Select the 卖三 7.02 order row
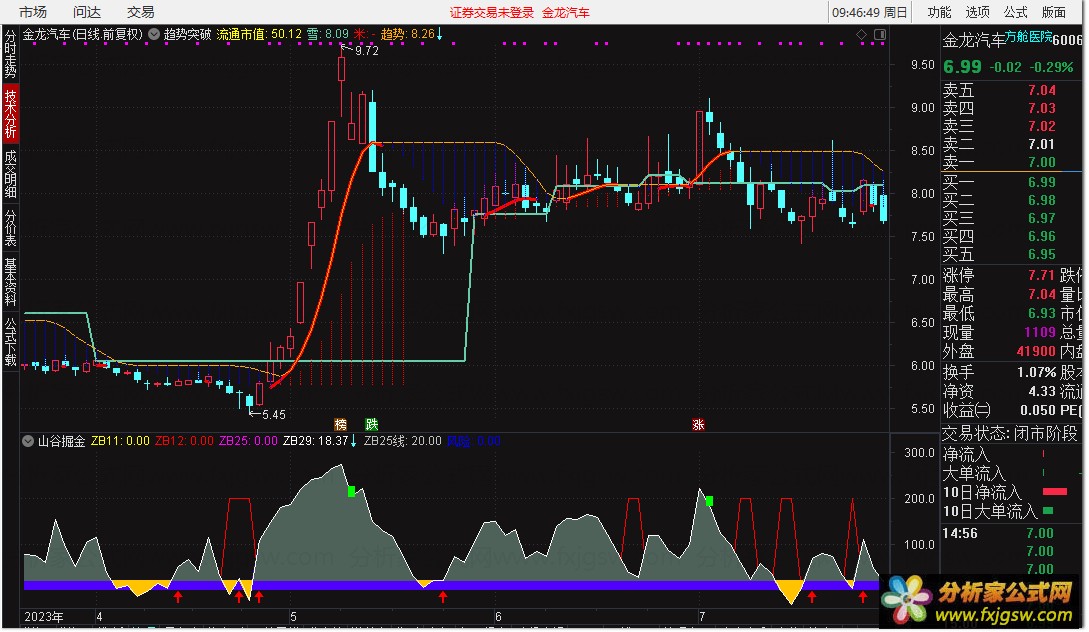Image resolution: width=1089 pixels, height=632 pixels. (x=1011, y=126)
